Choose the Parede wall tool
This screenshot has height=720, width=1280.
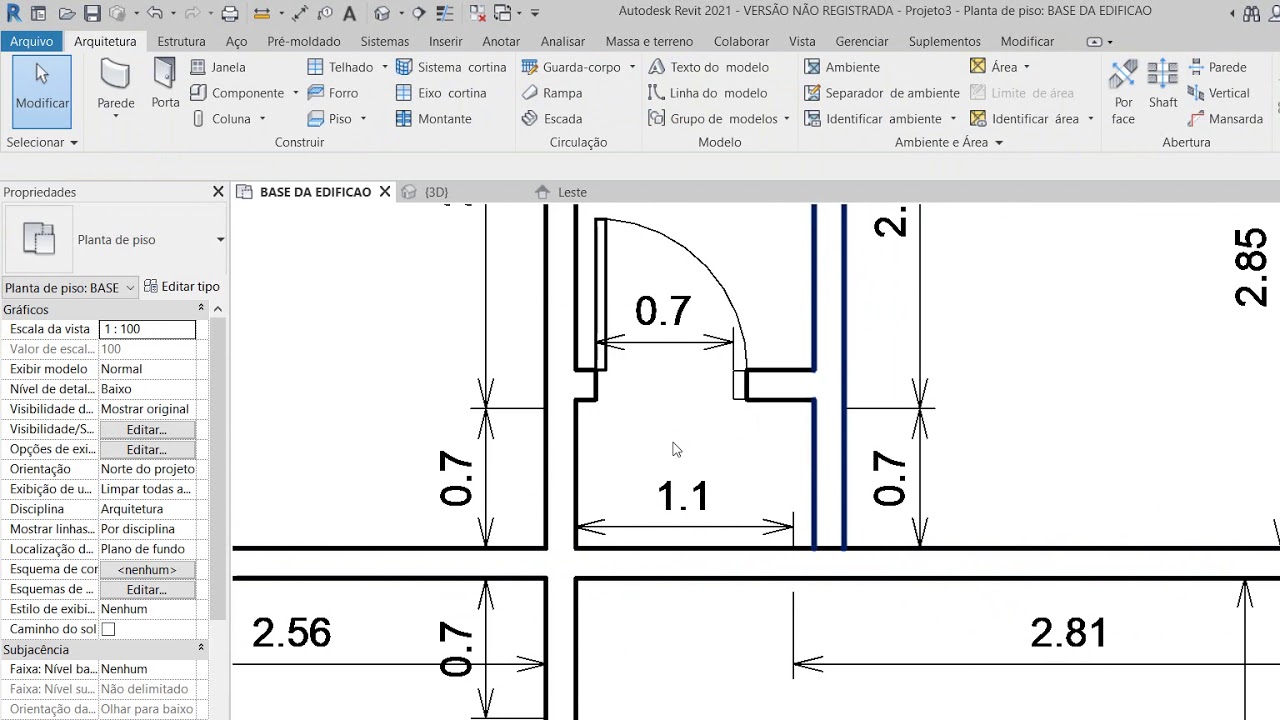pyautogui.click(x=116, y=90)
